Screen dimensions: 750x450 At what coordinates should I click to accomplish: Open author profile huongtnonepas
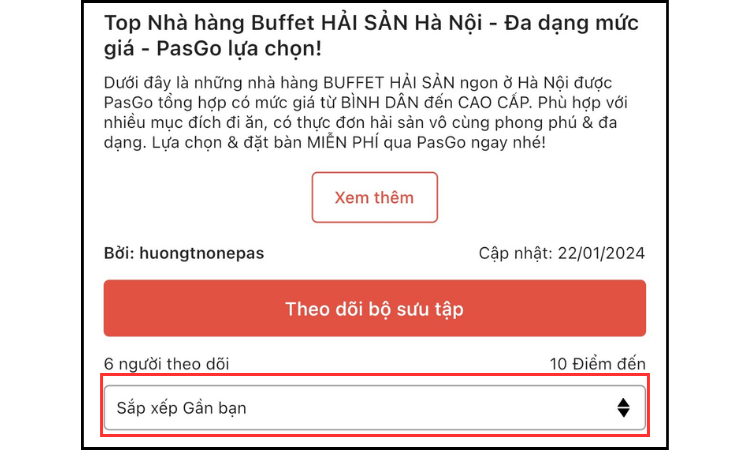[x=201, y=253]
